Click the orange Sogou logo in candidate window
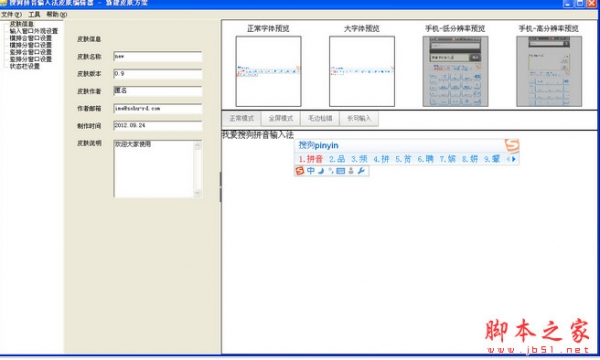Image resolution: width=600 pixels, height=360 pixels. point(512,145)
